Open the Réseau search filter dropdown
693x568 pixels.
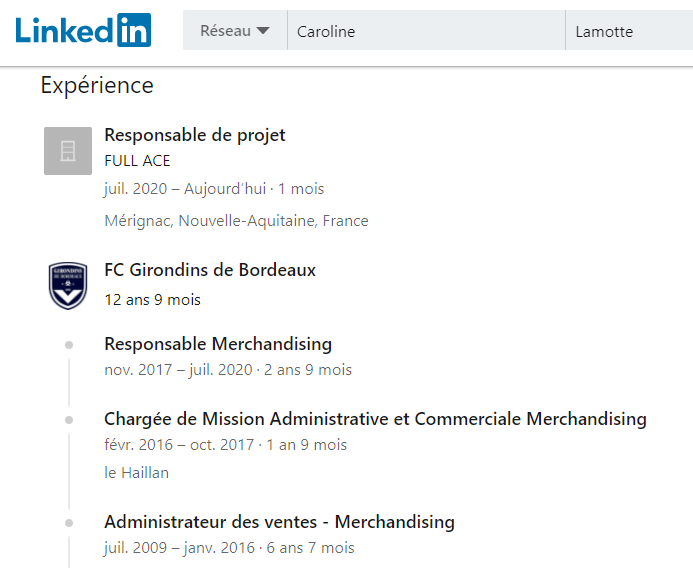[x=234, y=31]
